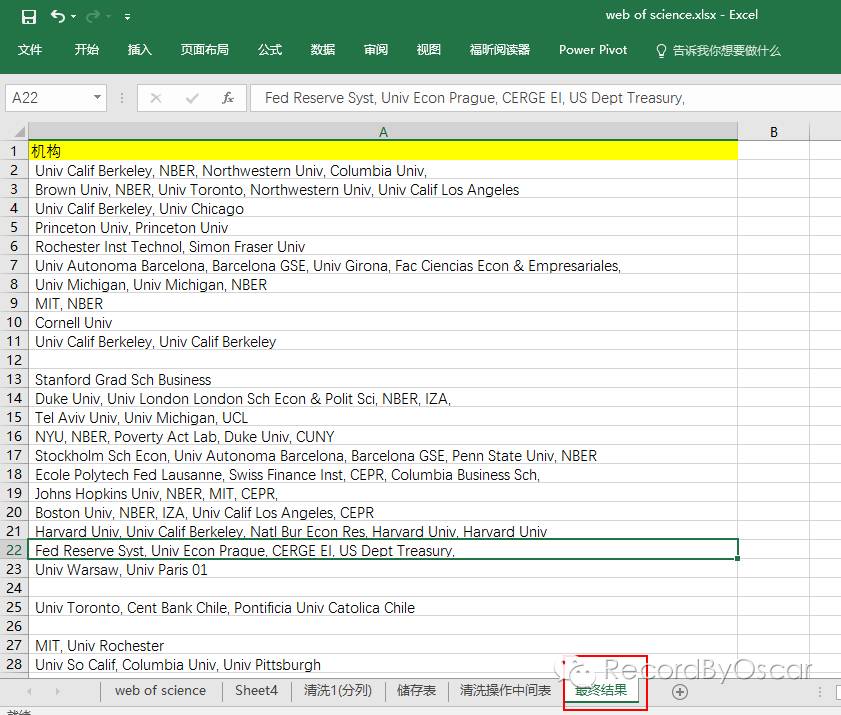Switch to the 最终结果 sheet tab
This screenshot has height=715, width=841.
[x=601, y=690]
